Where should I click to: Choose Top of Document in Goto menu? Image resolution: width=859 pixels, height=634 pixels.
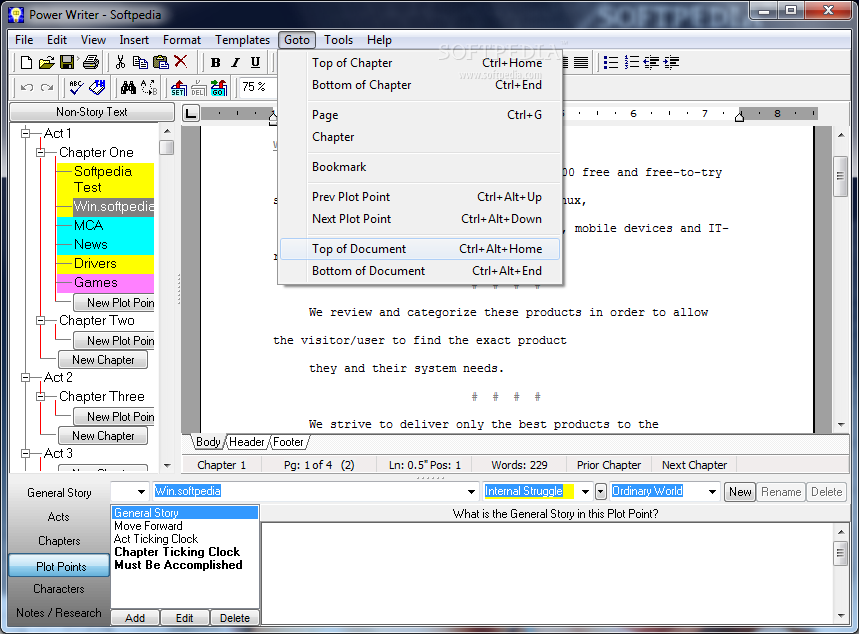[x=420, y=249]
